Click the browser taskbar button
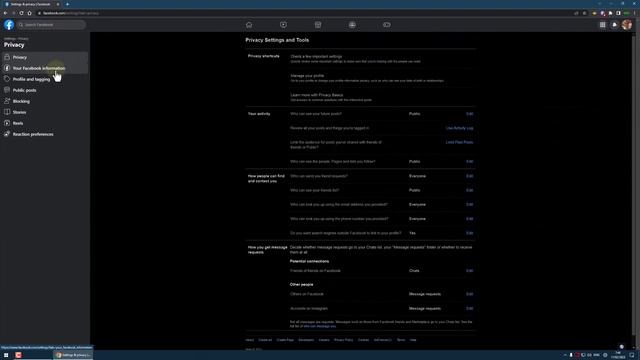This screenshot has width=640, height=360. [x=73, y=355]
